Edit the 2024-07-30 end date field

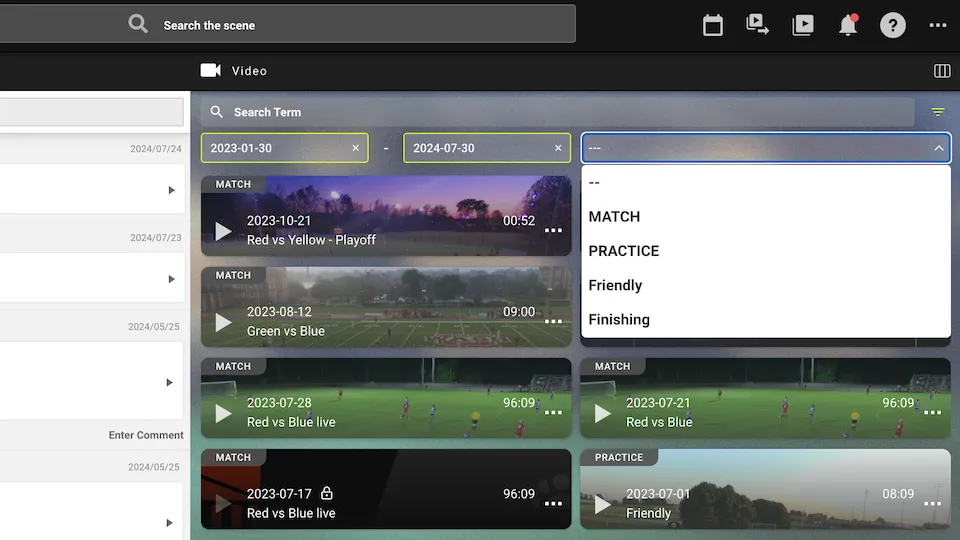[x=487, y=148]
